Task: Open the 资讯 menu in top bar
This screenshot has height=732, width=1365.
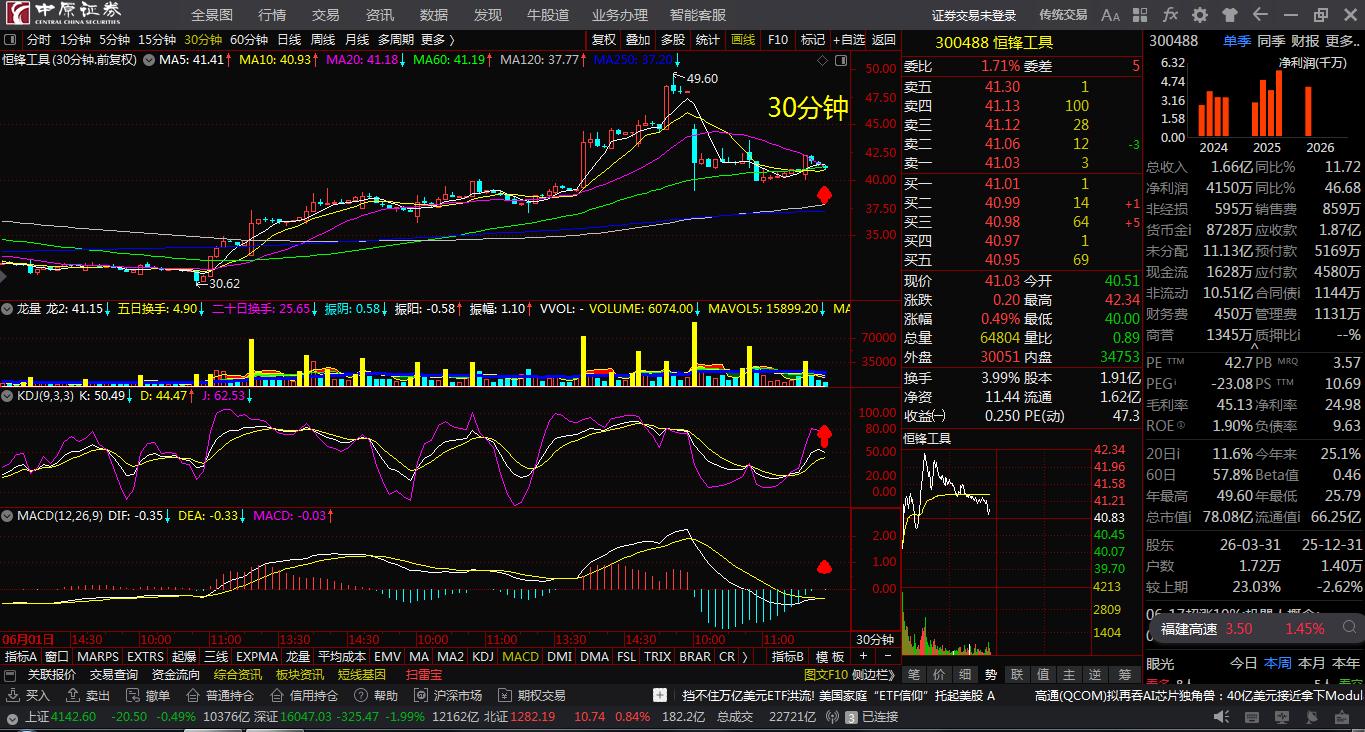Action: (379, 15)
